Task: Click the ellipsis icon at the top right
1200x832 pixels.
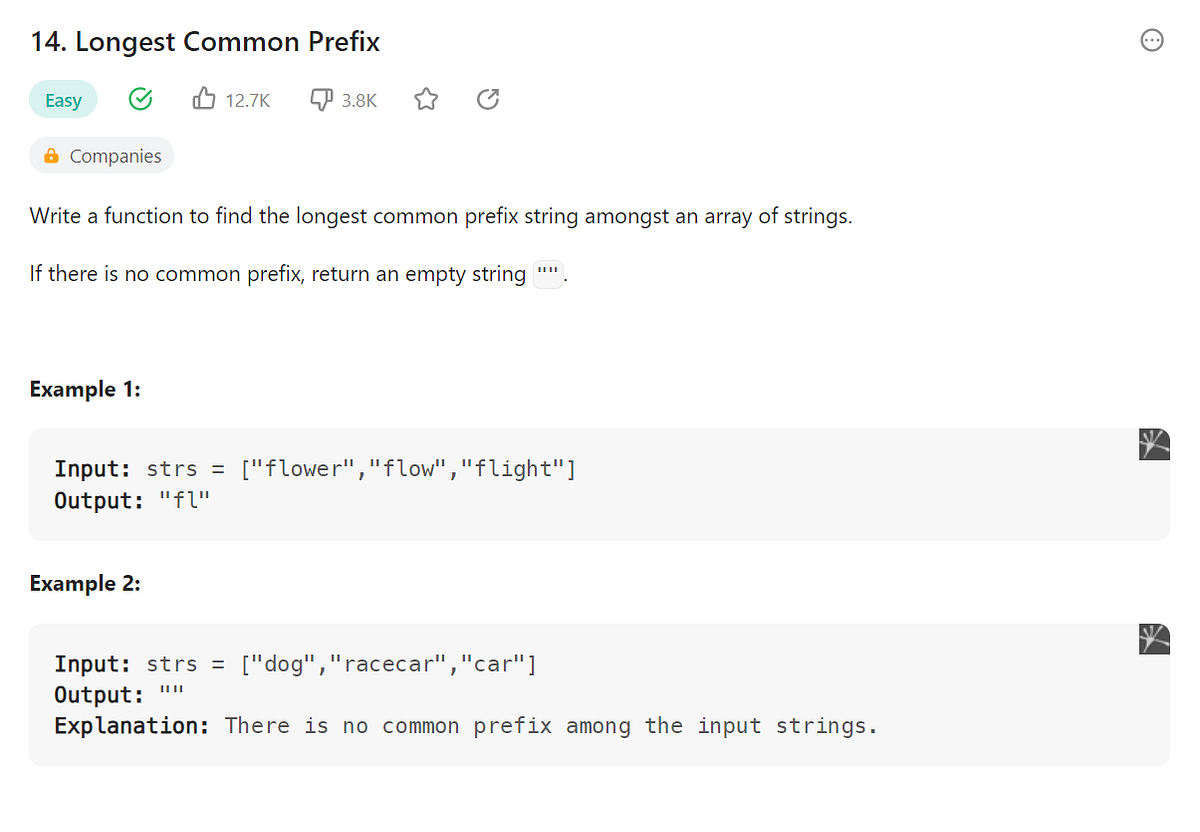Action: (1151, 40)
